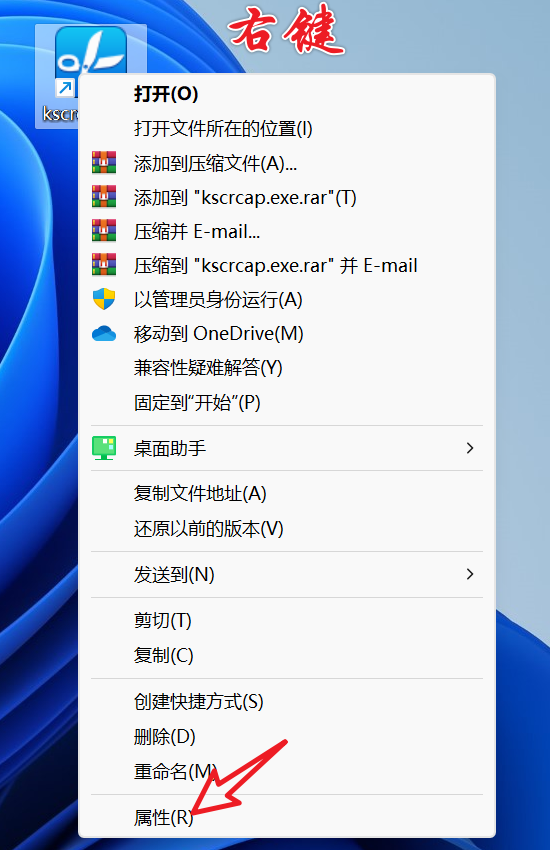The height and width of the screenshot is (850, 550).
Task: Click WinRAR icon beside 添加到压缩文件(A)...
Action: click(x=104, y=163)
